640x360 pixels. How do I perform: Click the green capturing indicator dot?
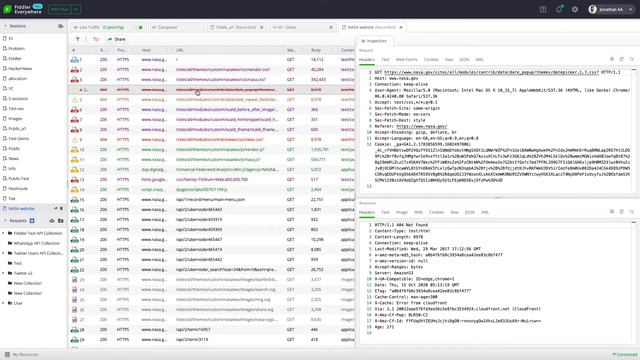click(x=140, y=27)
